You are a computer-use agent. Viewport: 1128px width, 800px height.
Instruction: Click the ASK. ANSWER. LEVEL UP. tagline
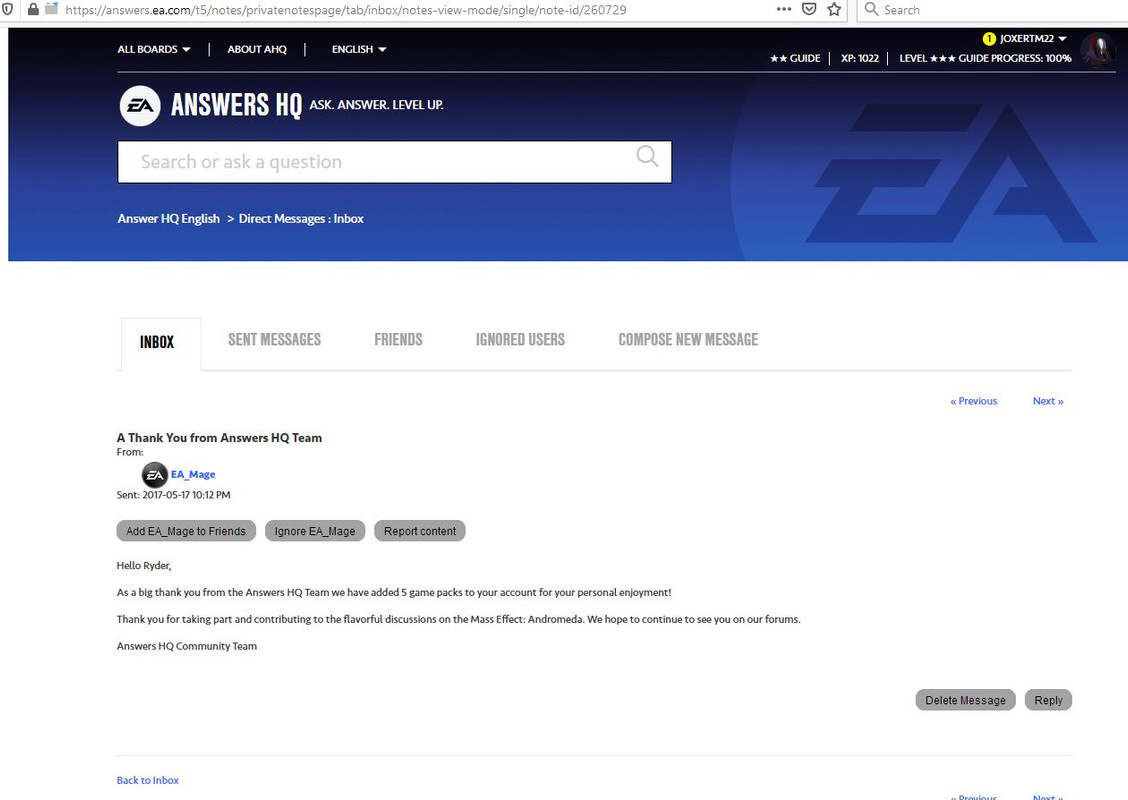point(376,105)
